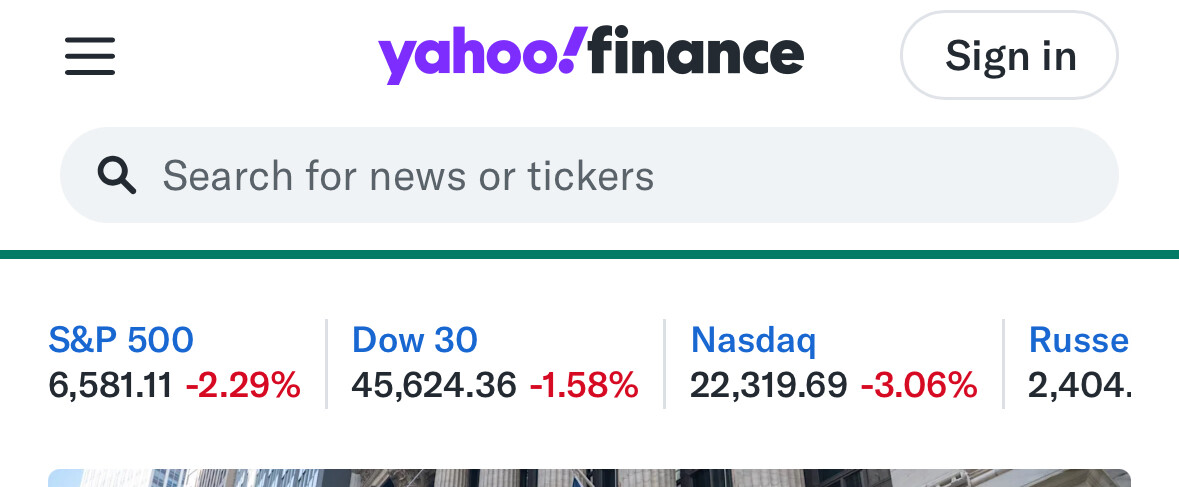The height and width of the screenshot is (487, 1179).
Task: Open the S&P 500 index link
Action: tap(121, 340)
